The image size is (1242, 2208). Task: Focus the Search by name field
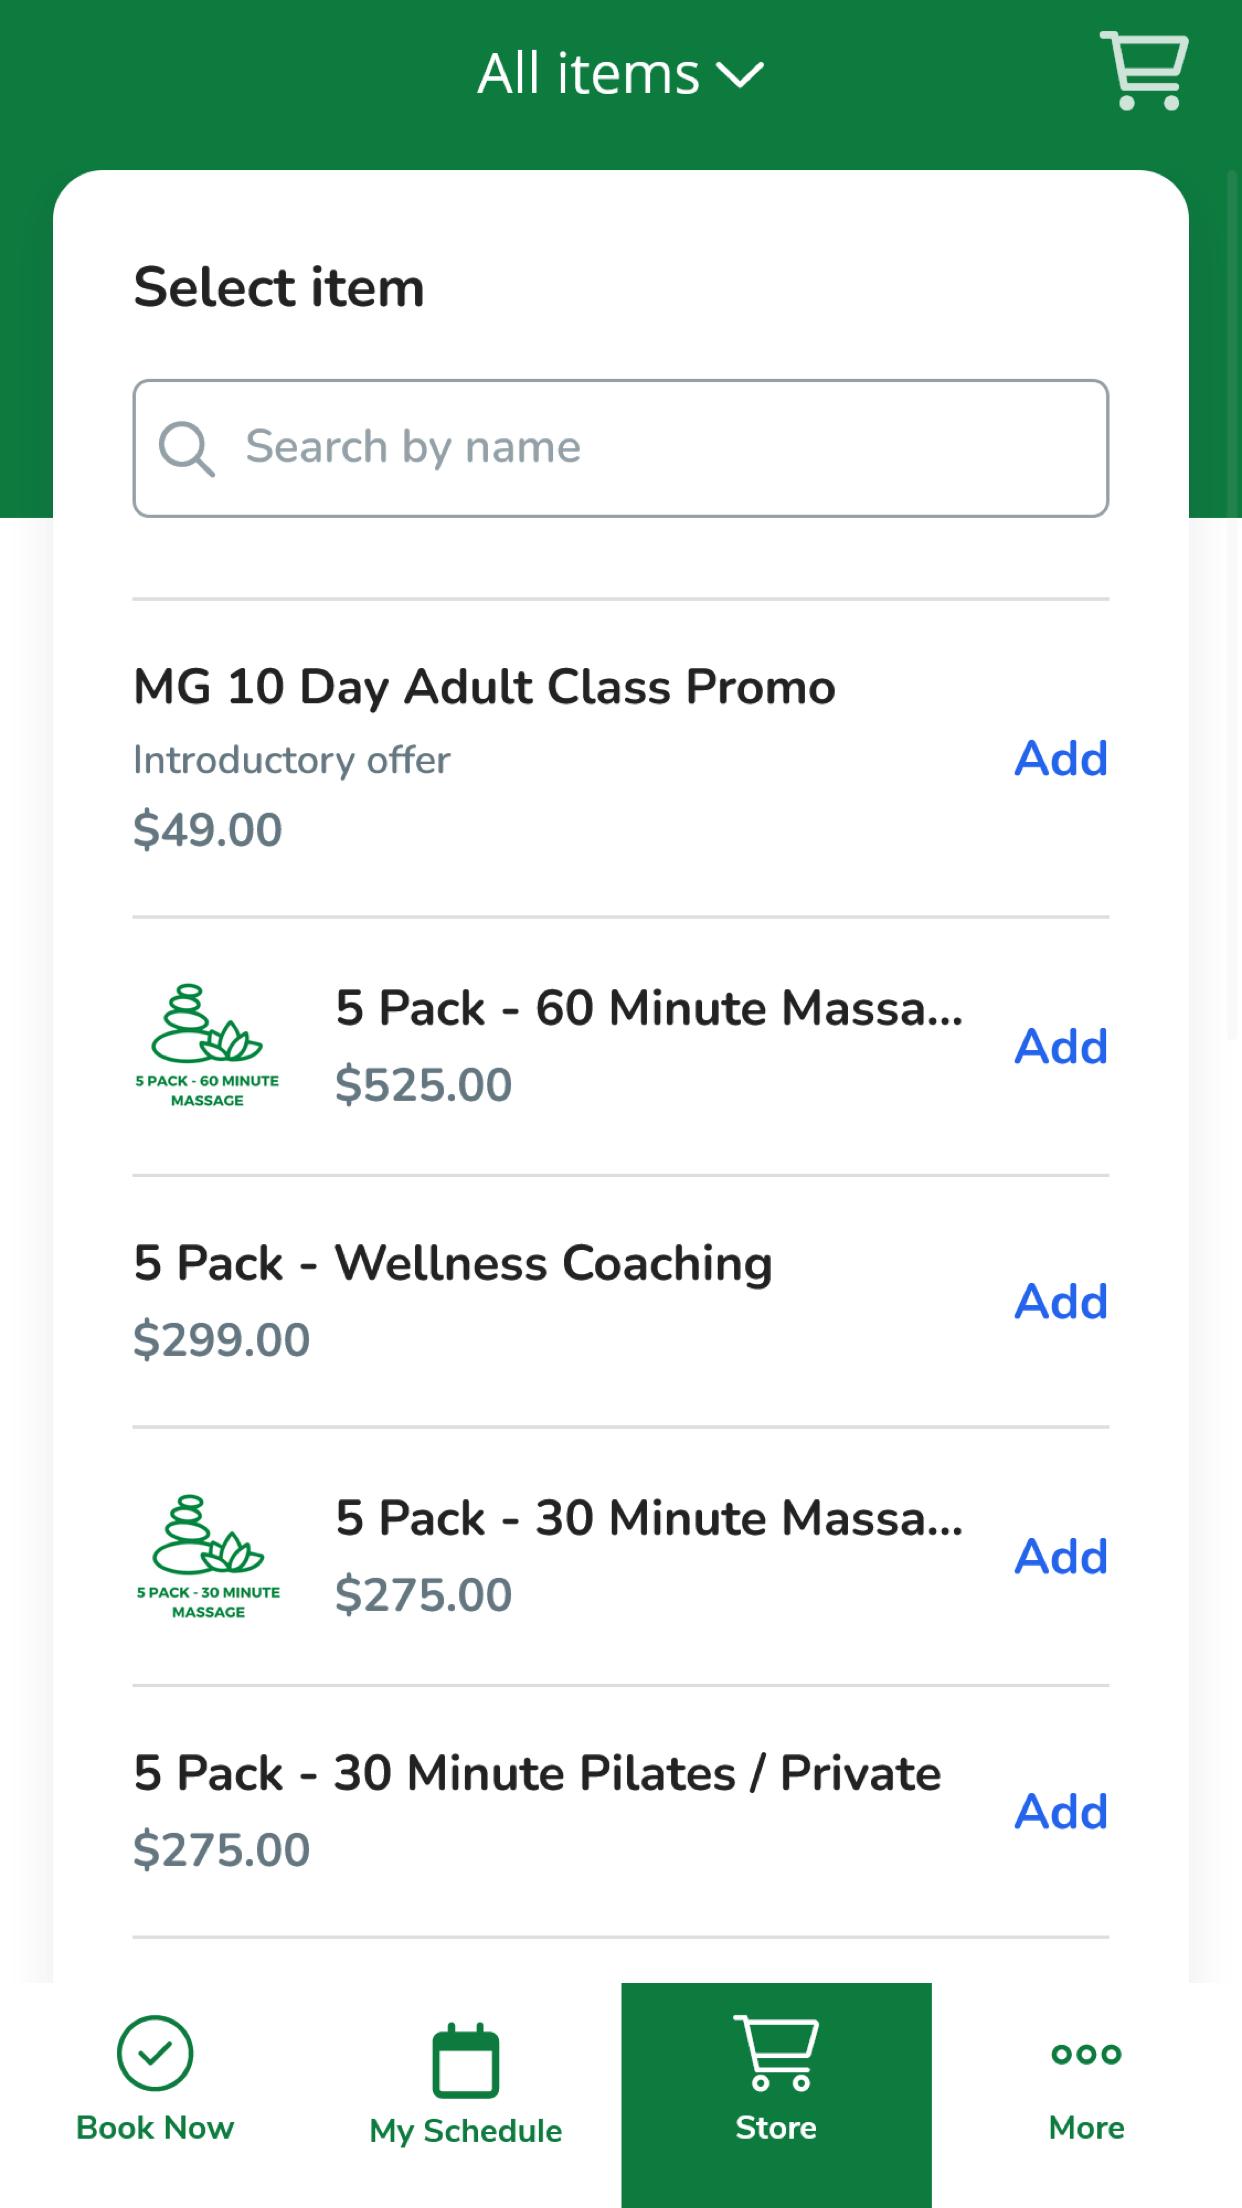[621, 448]
